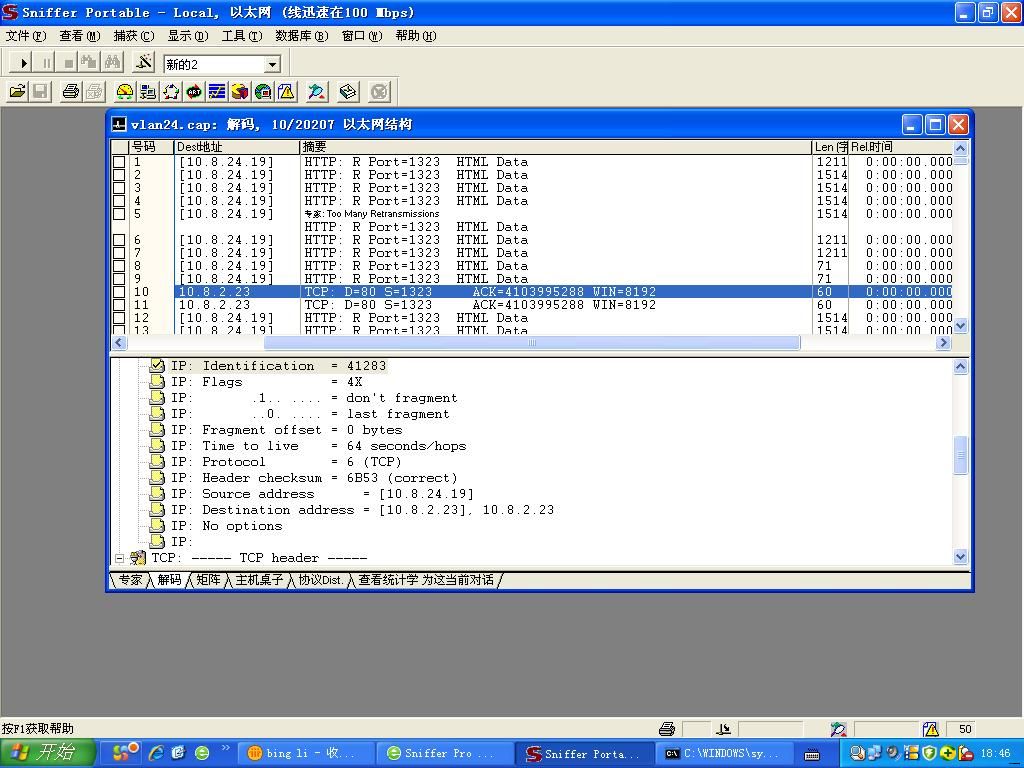The height and width of the screenshot is (768, 1024).
Task: Toggle the checkbox for packet 11
Action: [119, 305]
